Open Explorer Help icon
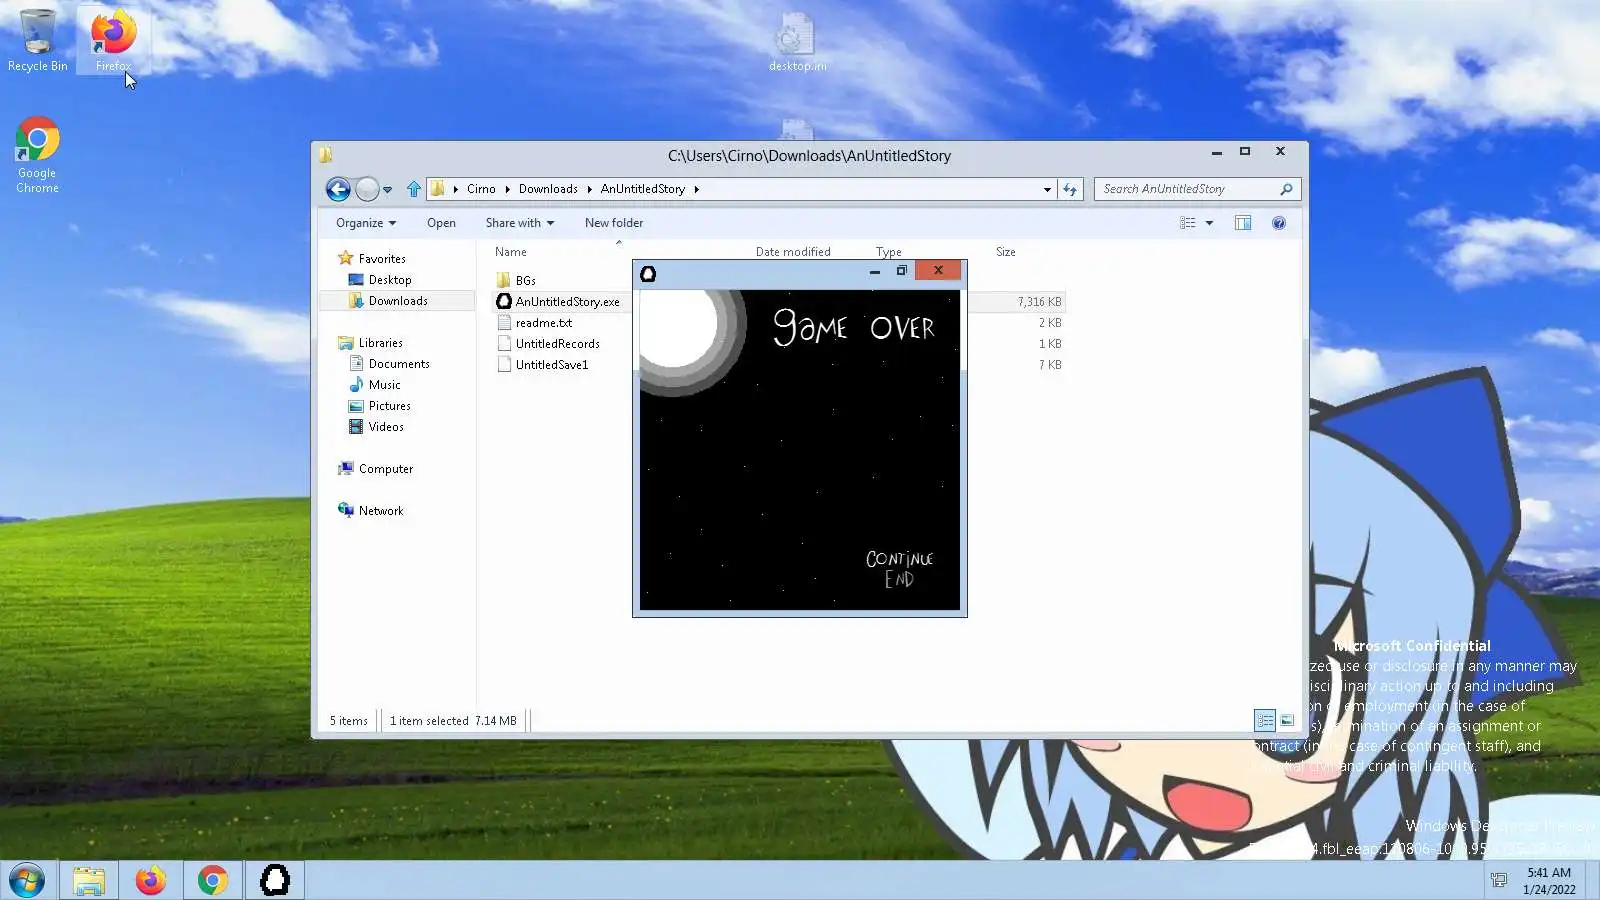Viewport: 1600px width, 900px height. [1278, 223]
